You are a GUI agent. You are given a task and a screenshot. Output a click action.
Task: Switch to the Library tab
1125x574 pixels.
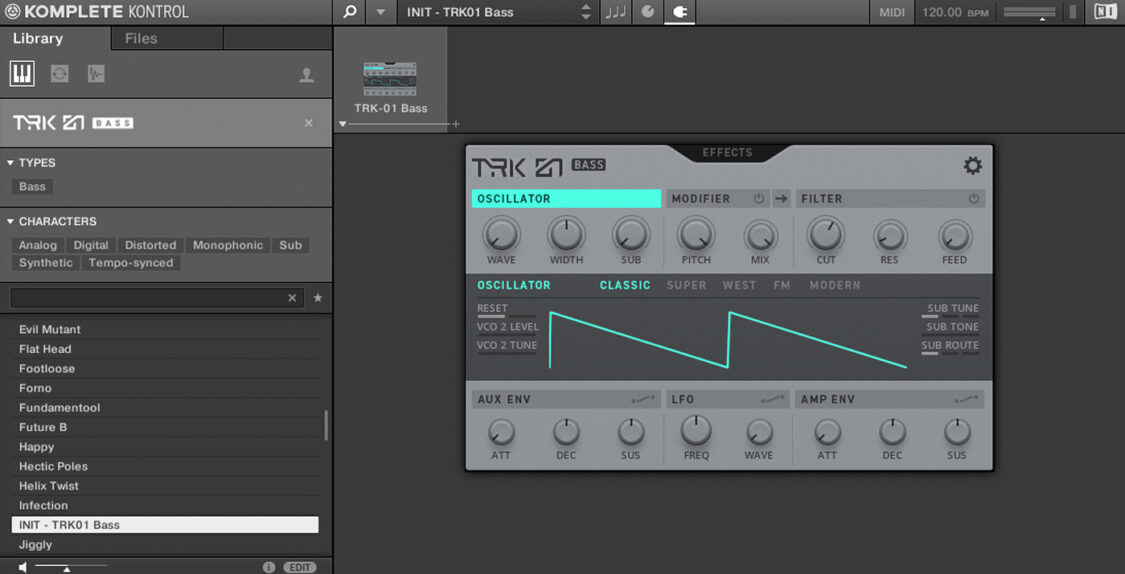pos(37,39)
